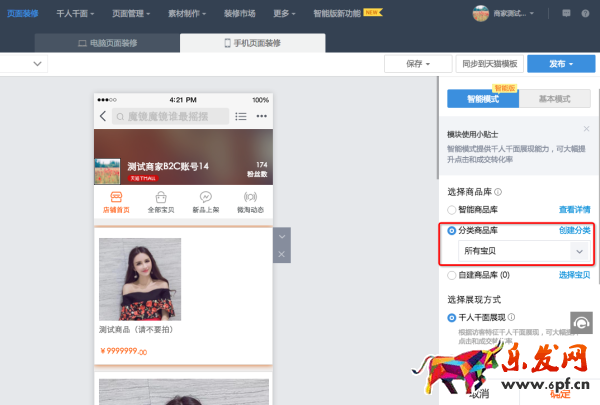Click the price ¥9999999.00
Image resolution: width=600 pixels, height=405 pixels.
coord(124,351)
